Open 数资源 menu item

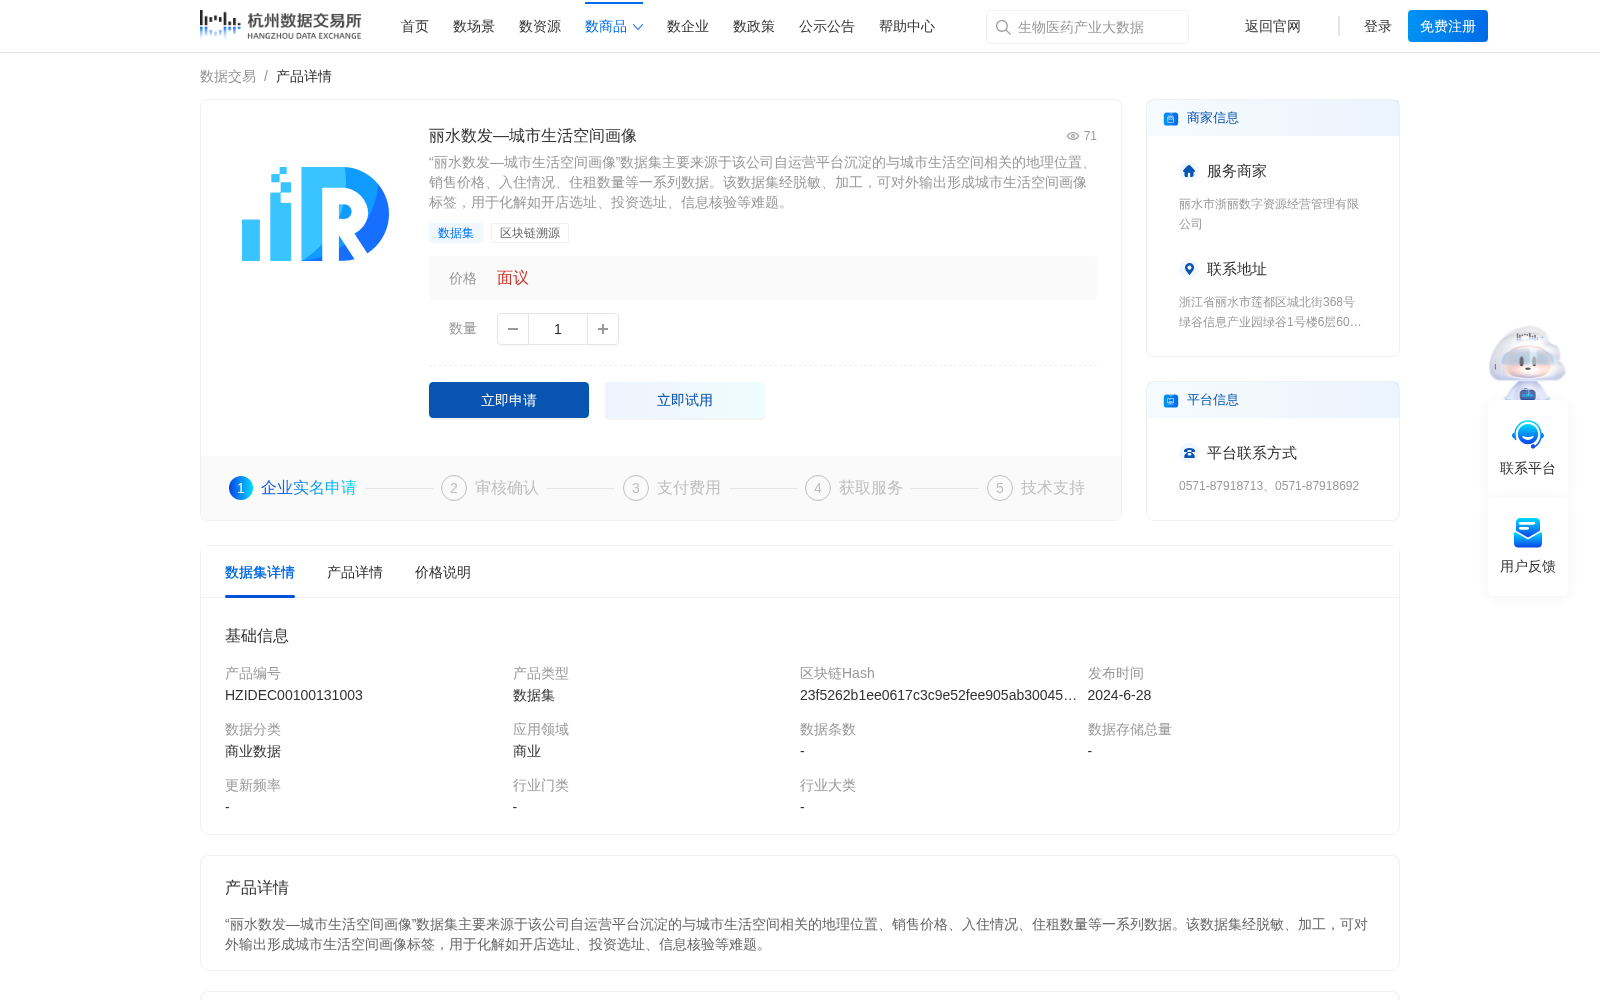540,26
